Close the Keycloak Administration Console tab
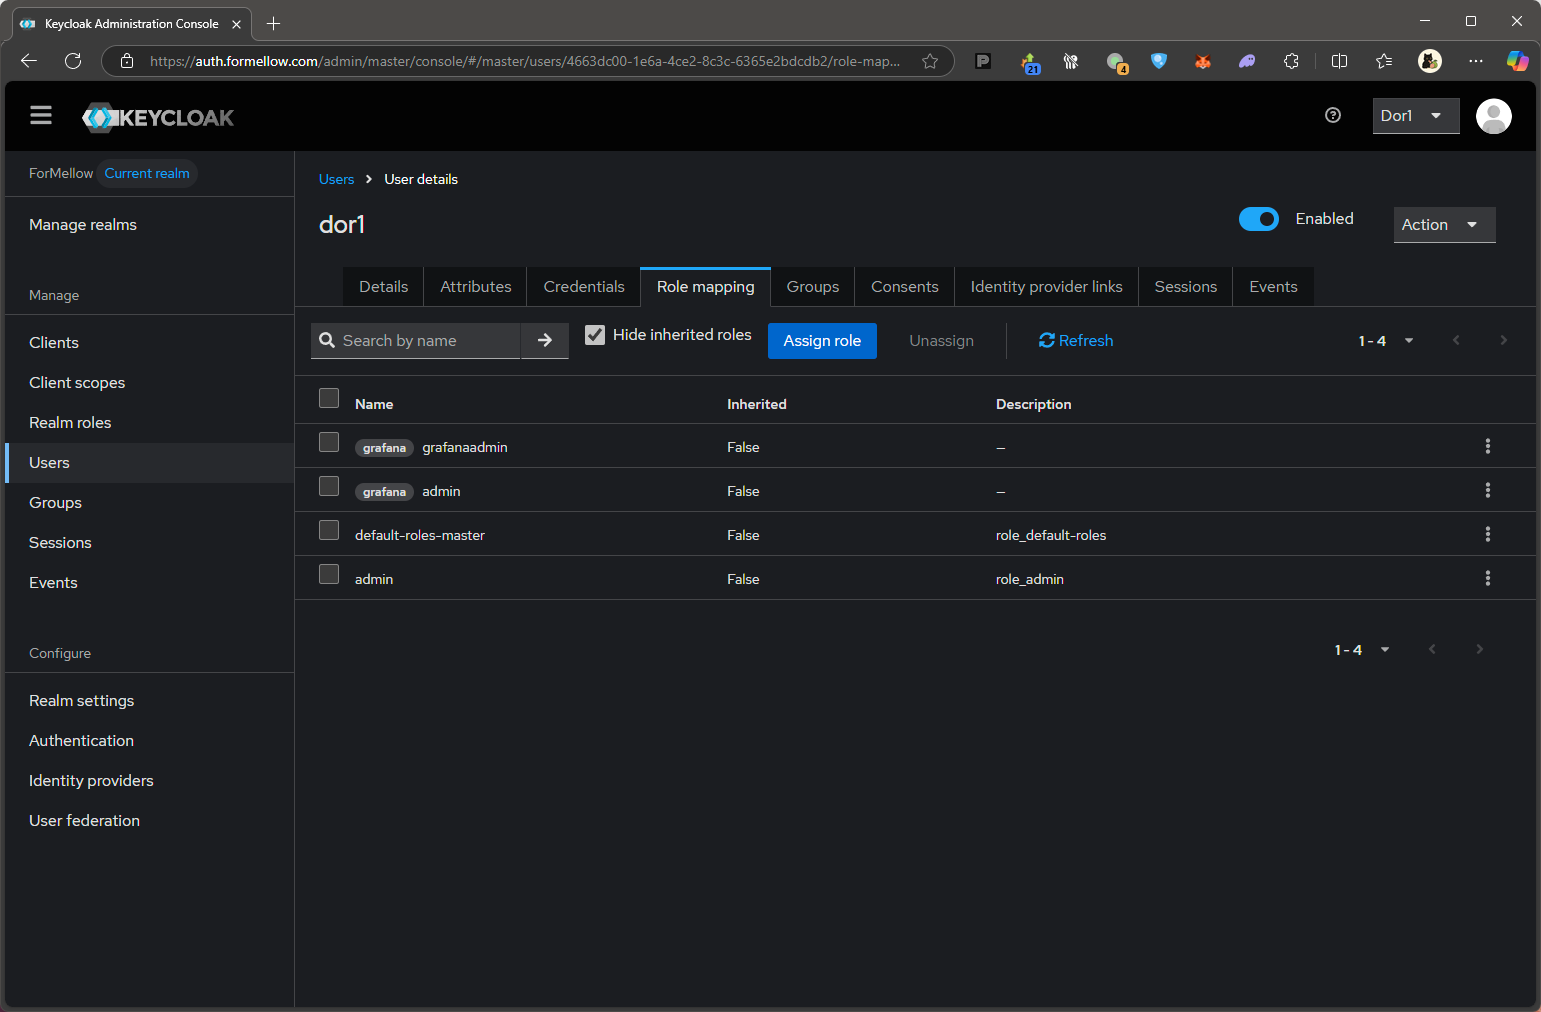This screenshot has height=1012, width=1541. point(237,24)
